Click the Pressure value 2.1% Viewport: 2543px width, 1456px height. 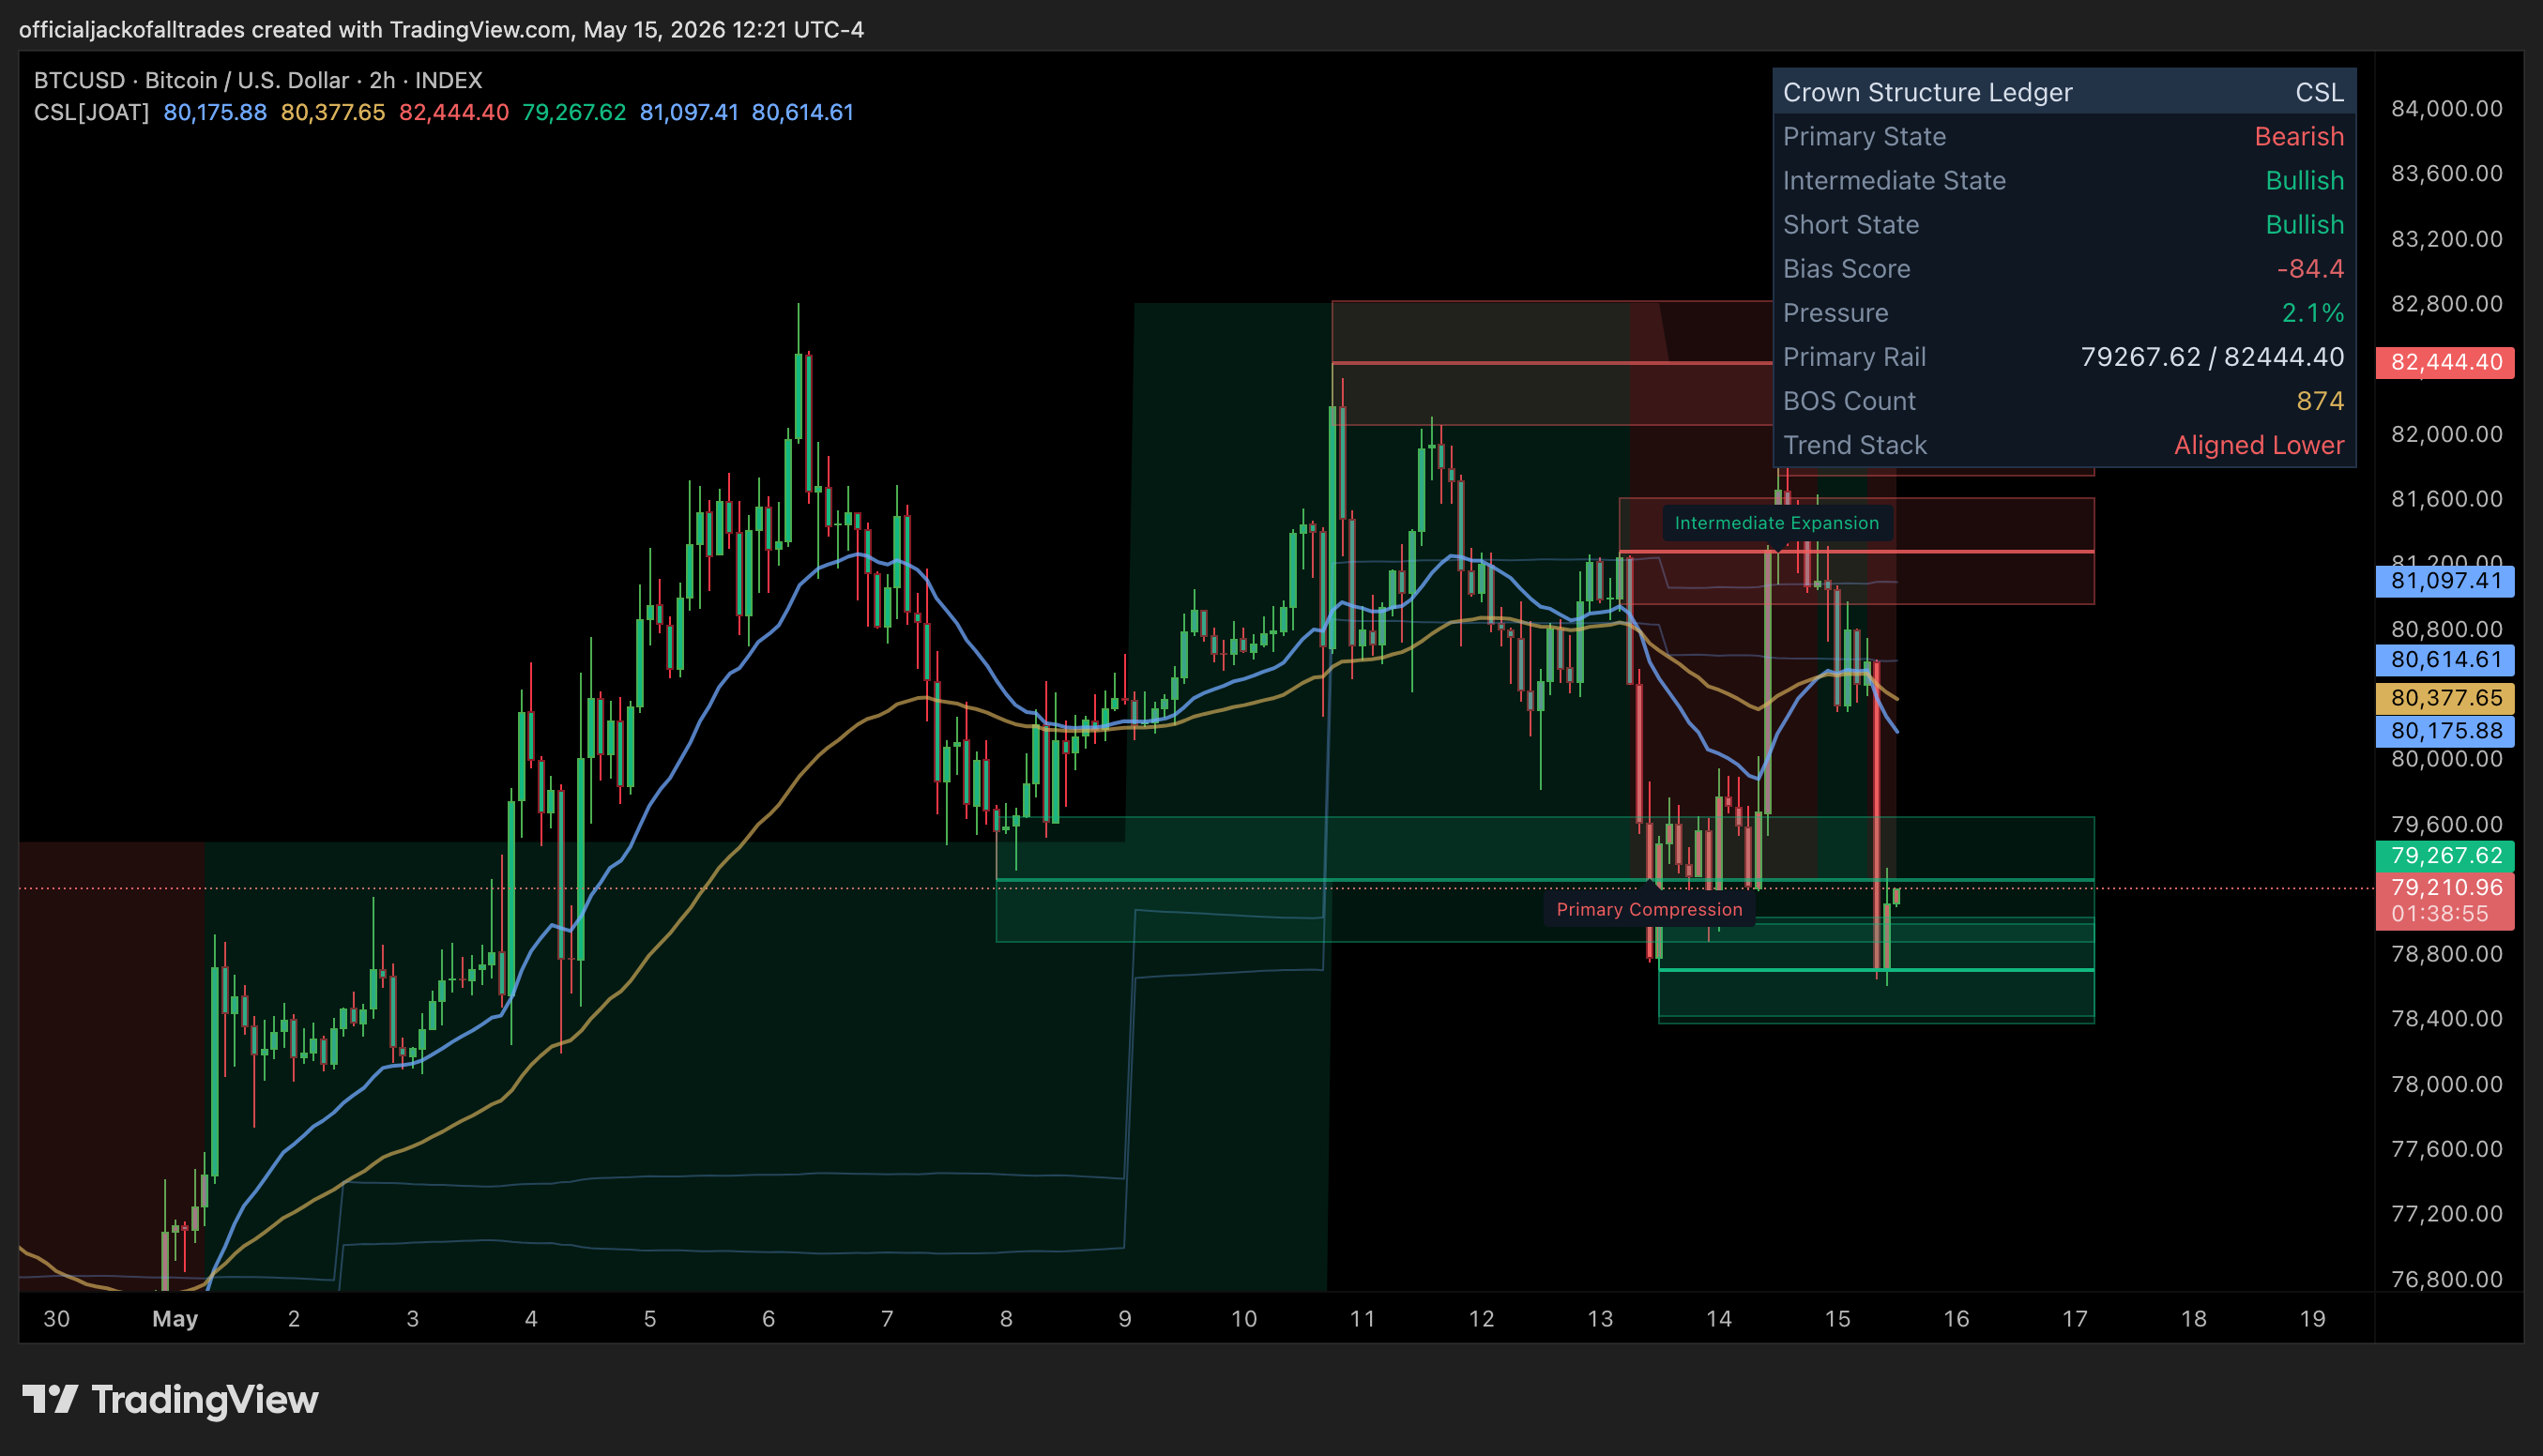coord(2313,312)
